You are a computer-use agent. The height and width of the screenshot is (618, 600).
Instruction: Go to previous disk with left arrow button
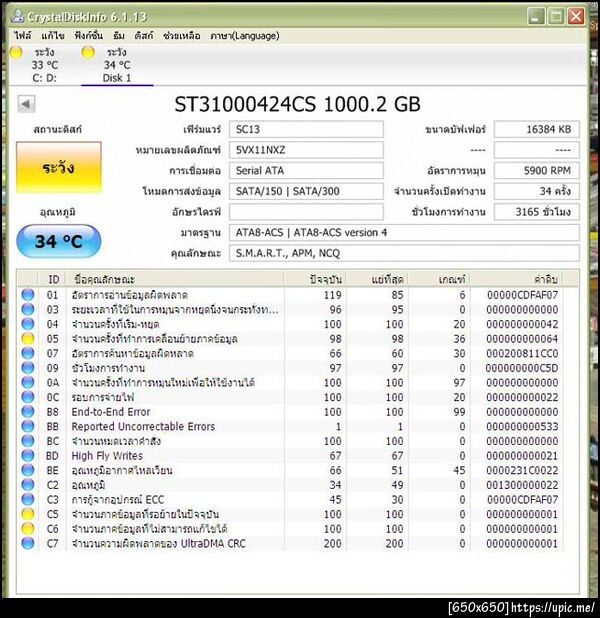(26, 104)
